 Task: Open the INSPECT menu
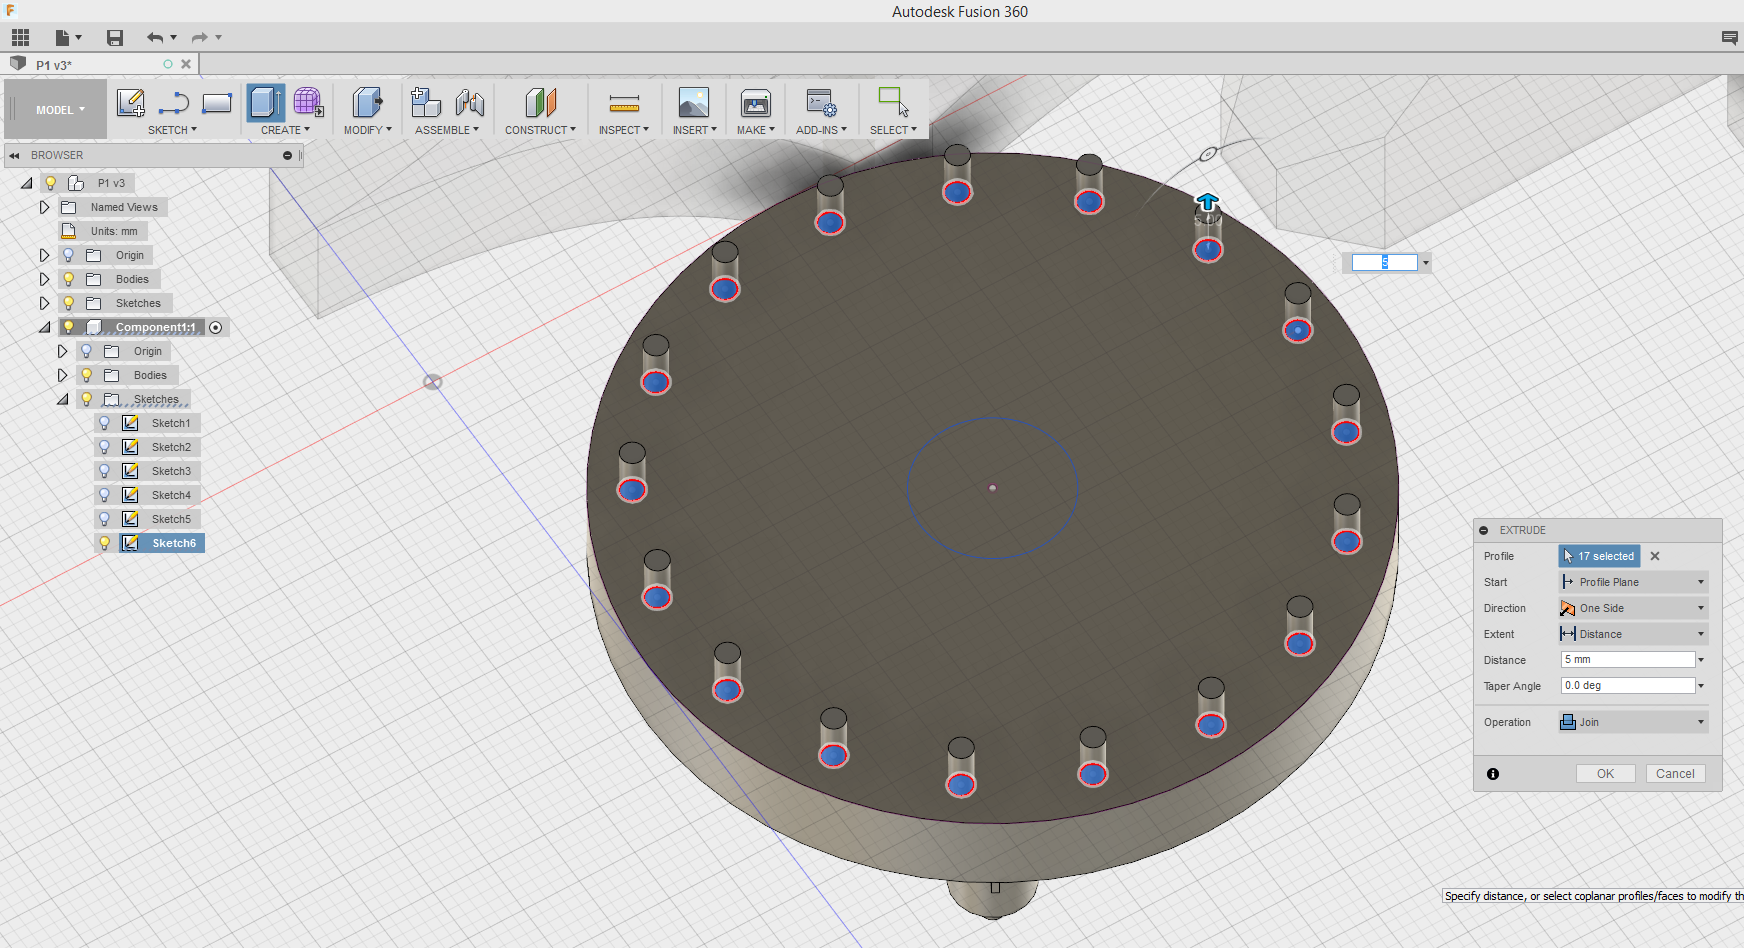pos(624,130)
